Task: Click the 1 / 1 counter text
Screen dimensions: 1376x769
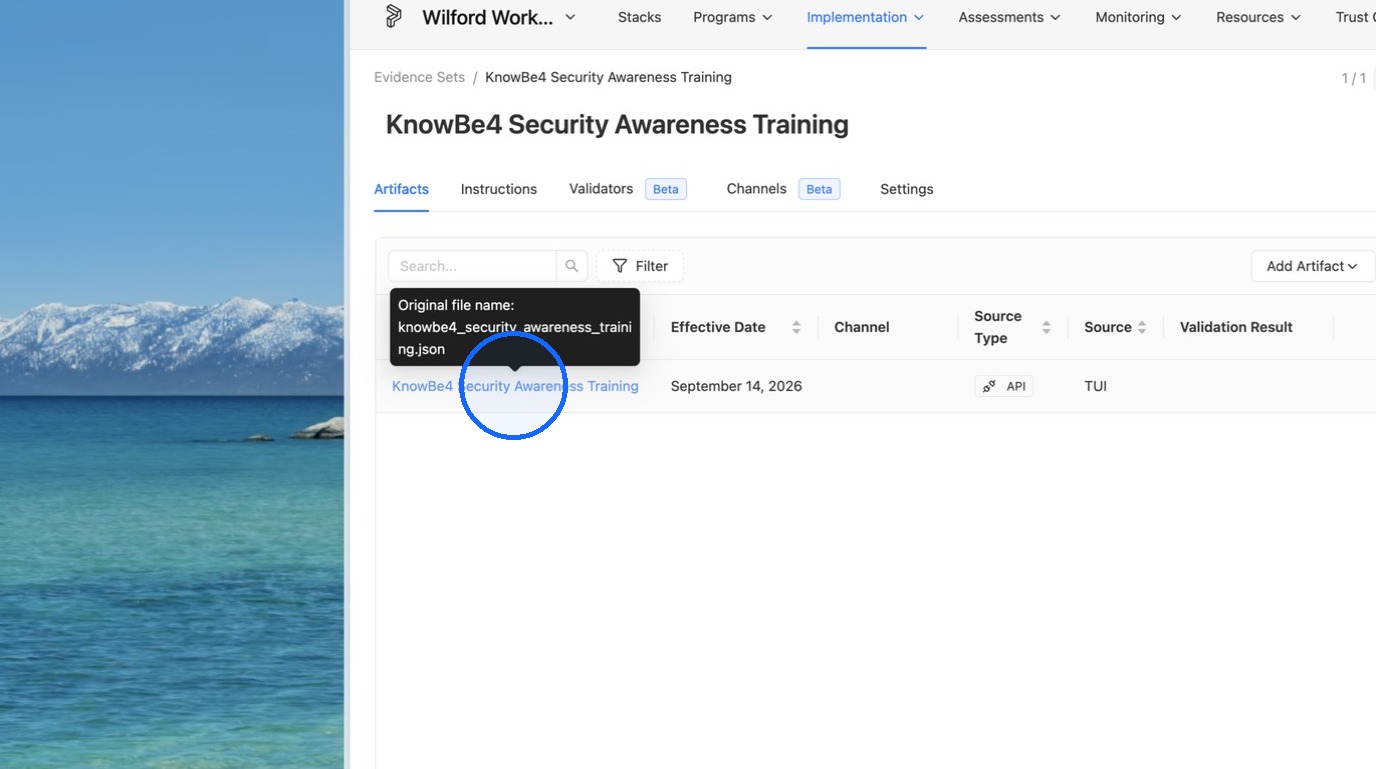Action: pyautogui.click(x=1354, y=78)
